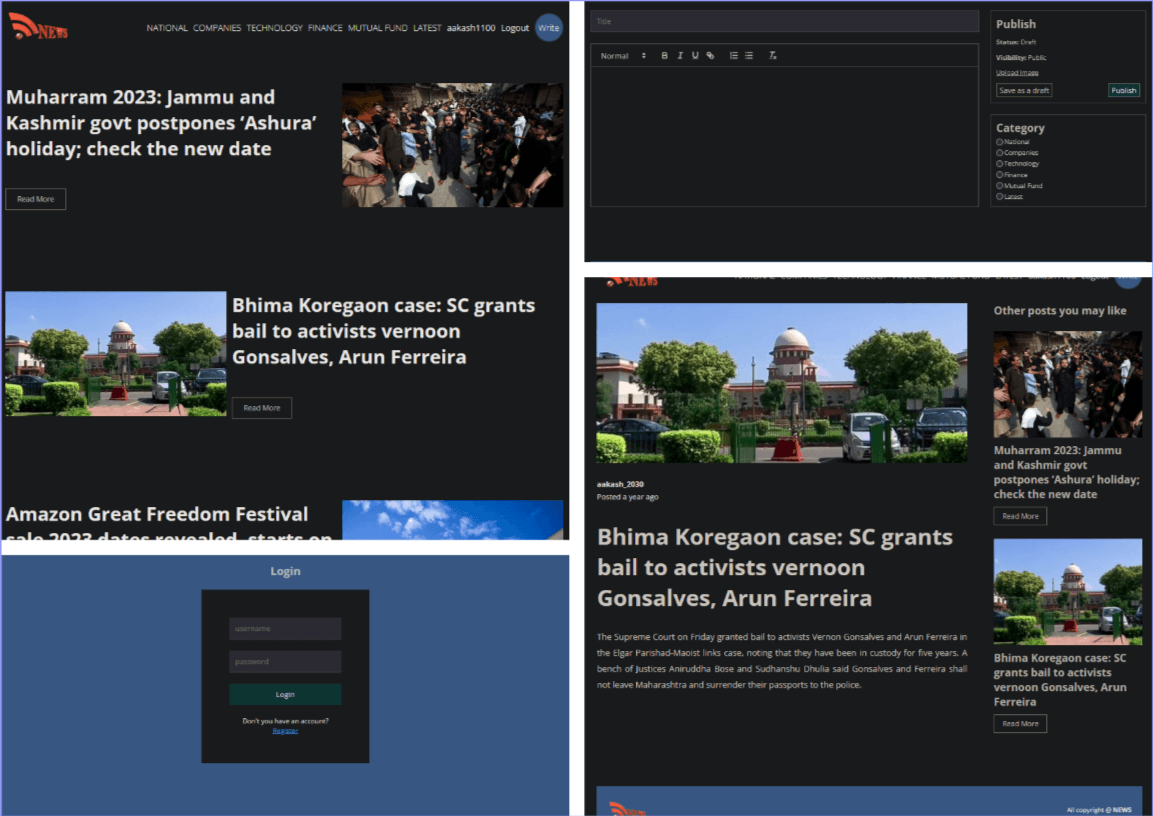Select the Companies category radio button
The image size is (1153, 816).
pyautogui.click(x=999, y=153)
